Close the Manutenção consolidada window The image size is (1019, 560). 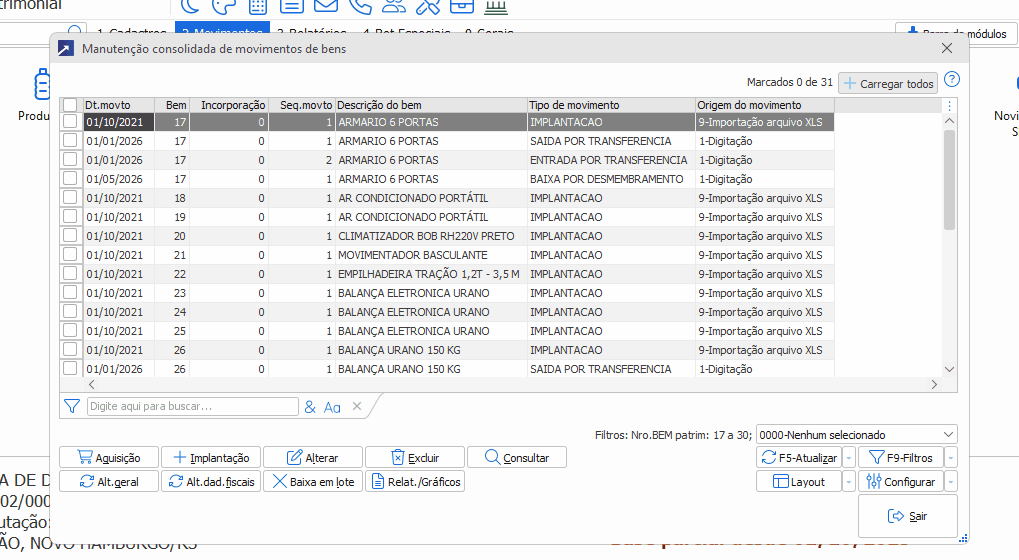tap(947, 48)
